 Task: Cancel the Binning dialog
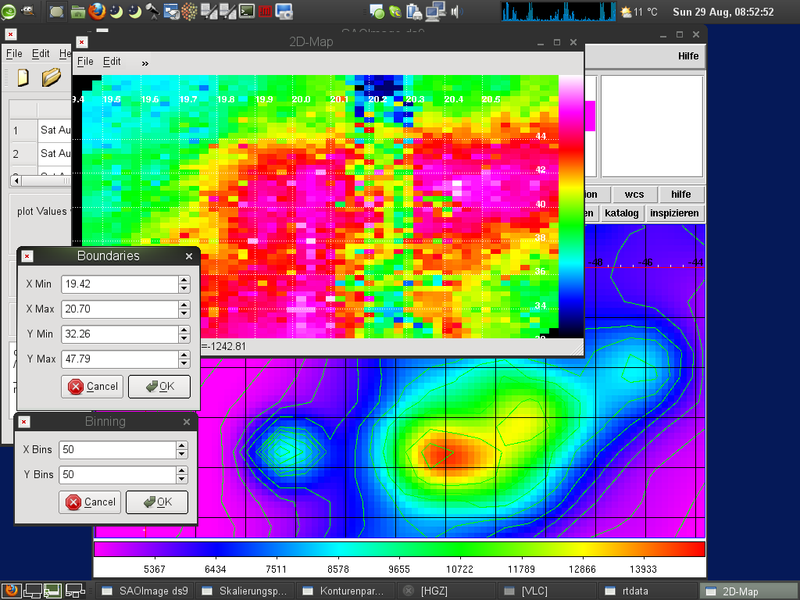pos(90,502)
